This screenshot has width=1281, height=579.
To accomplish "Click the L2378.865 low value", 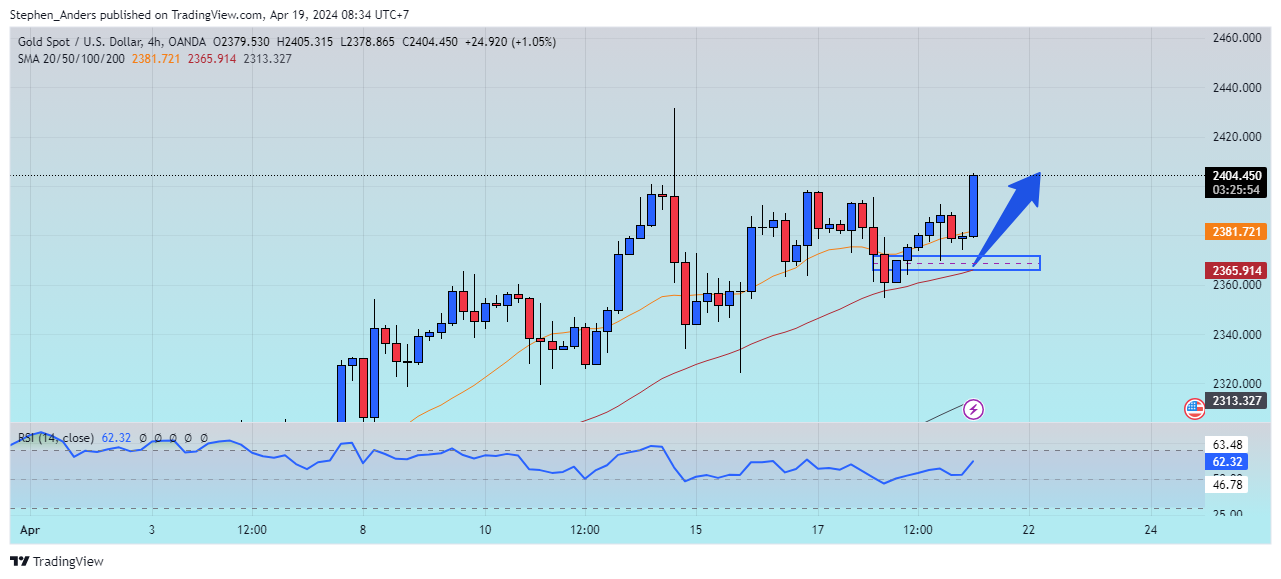I will pos(368,42).
